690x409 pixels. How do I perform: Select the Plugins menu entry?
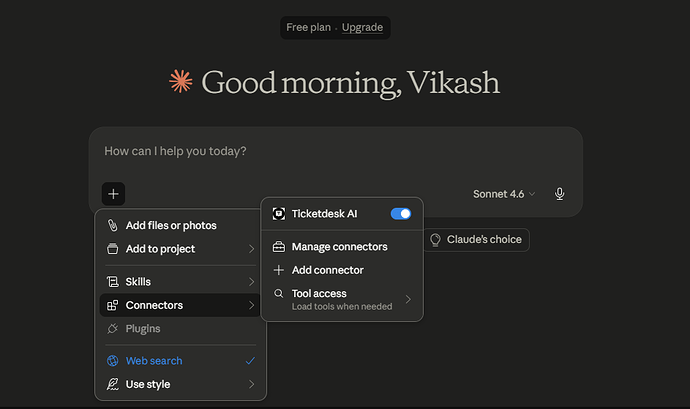click(x=180, y=328)
